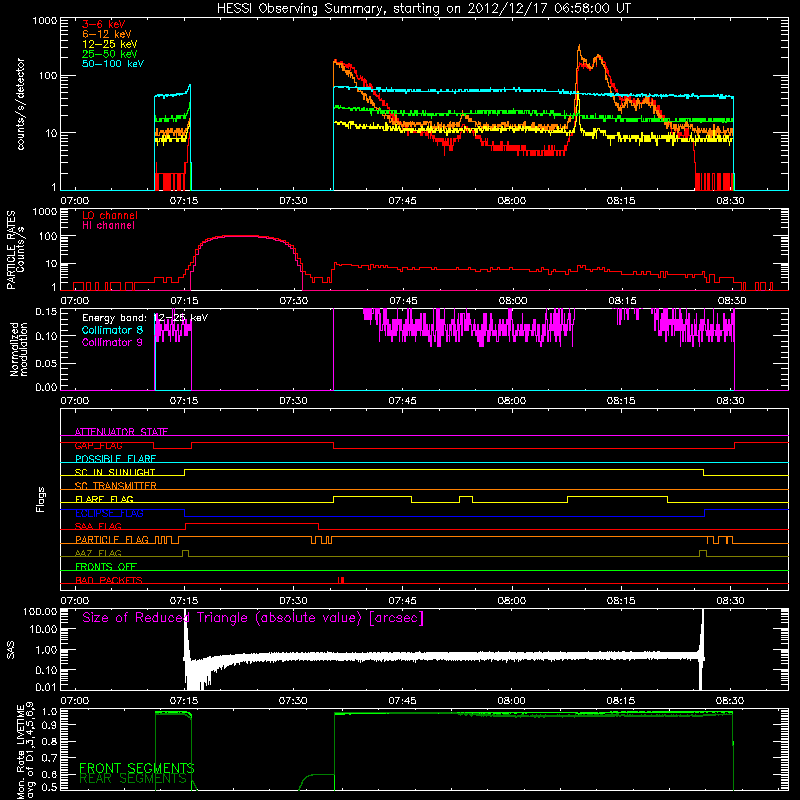The image size is (800, 800).
Task: Click the 0.15 tick on the modulation axis
Action: 46,312
